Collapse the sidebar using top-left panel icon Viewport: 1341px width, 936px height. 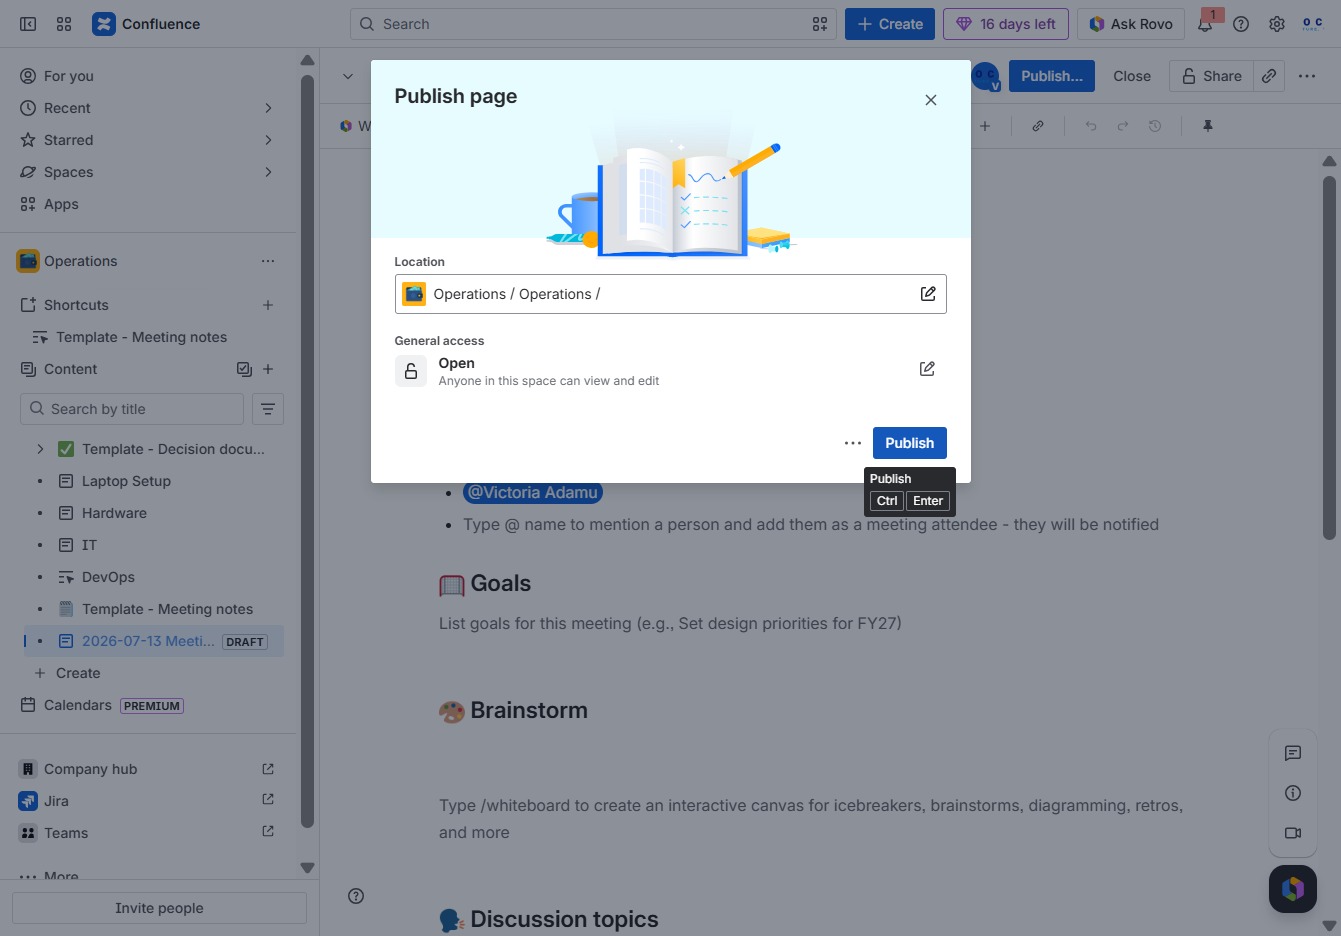[x=28, y=24]
